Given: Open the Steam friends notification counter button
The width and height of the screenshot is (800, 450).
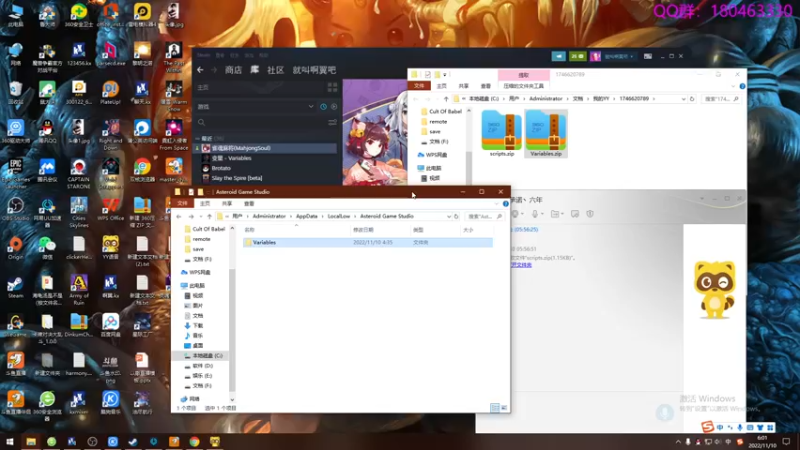Looking at the screenshot, I should click(578, 56).
